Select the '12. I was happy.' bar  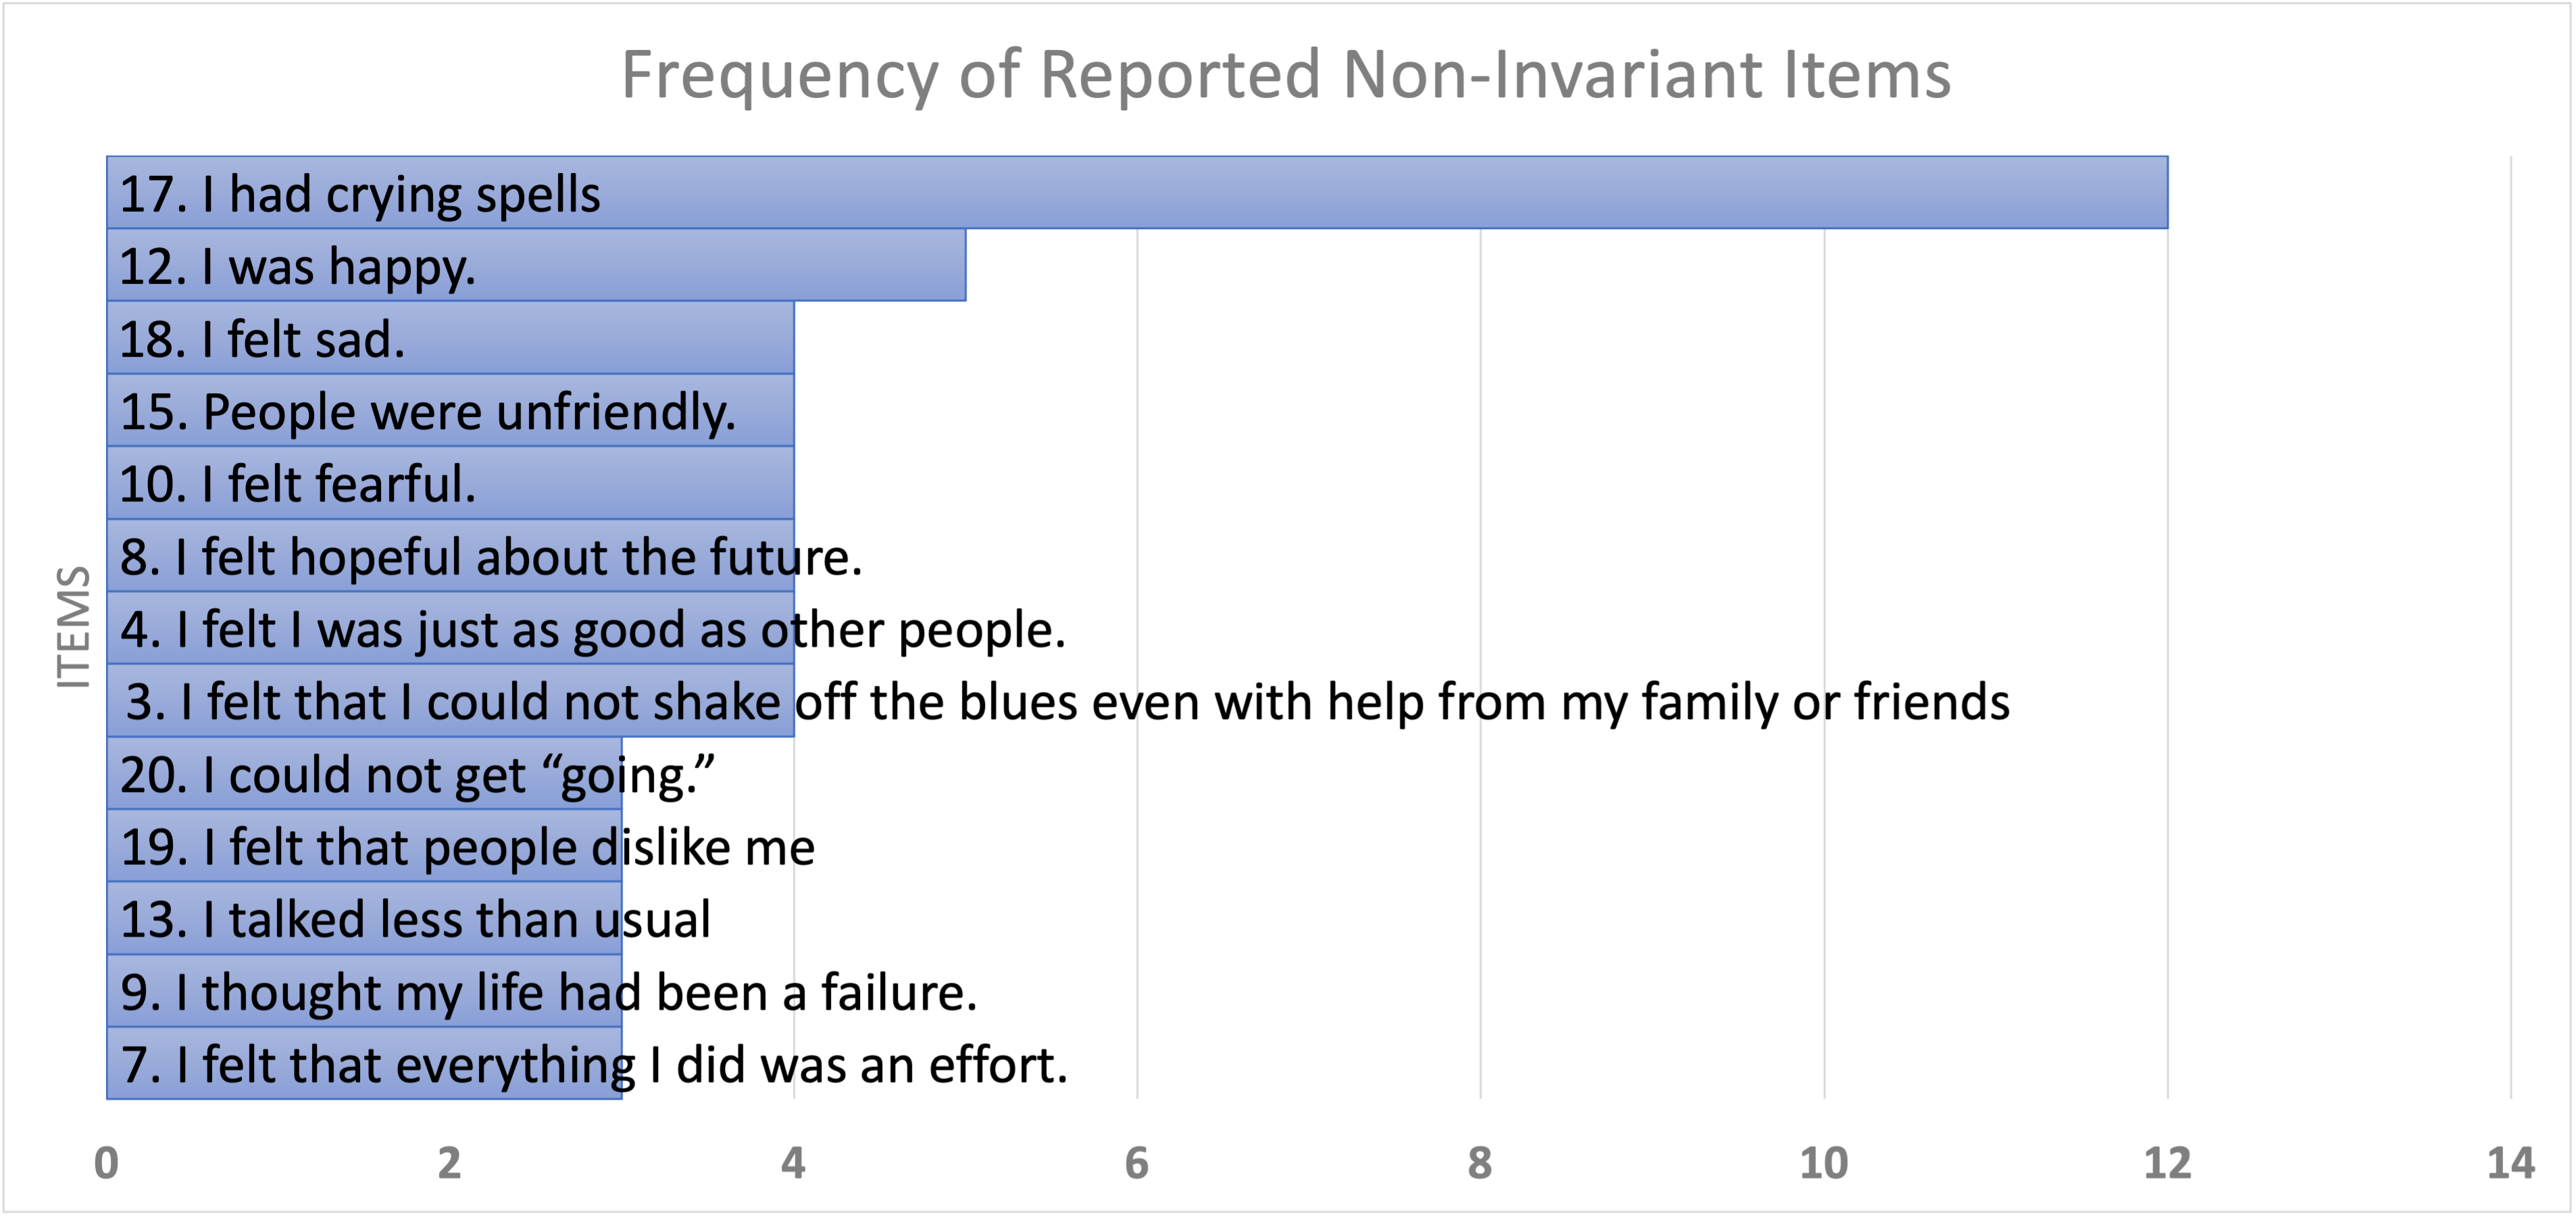pyautogui.click(x=536, y=266)
